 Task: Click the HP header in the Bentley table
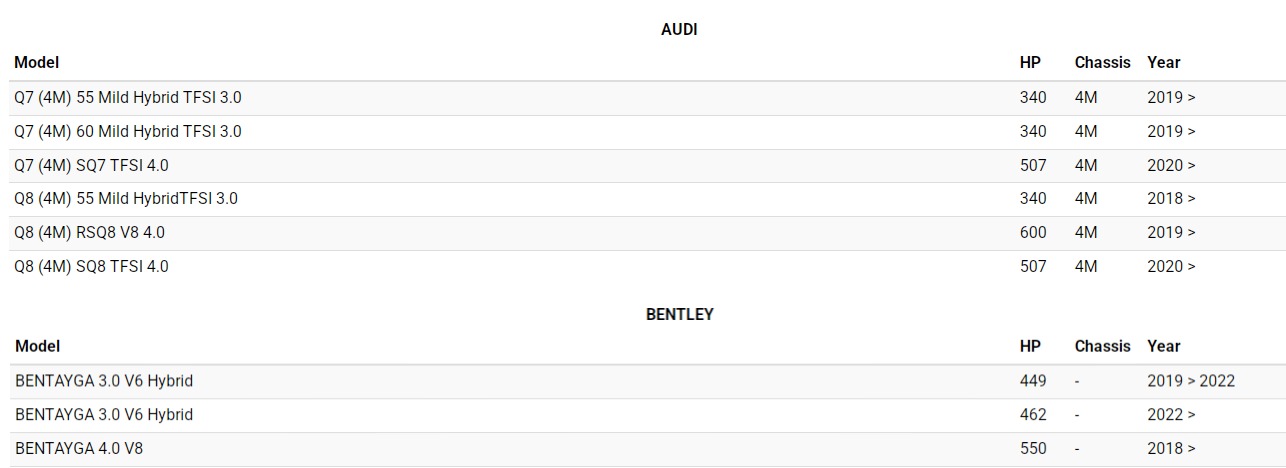click(1030, 346)
